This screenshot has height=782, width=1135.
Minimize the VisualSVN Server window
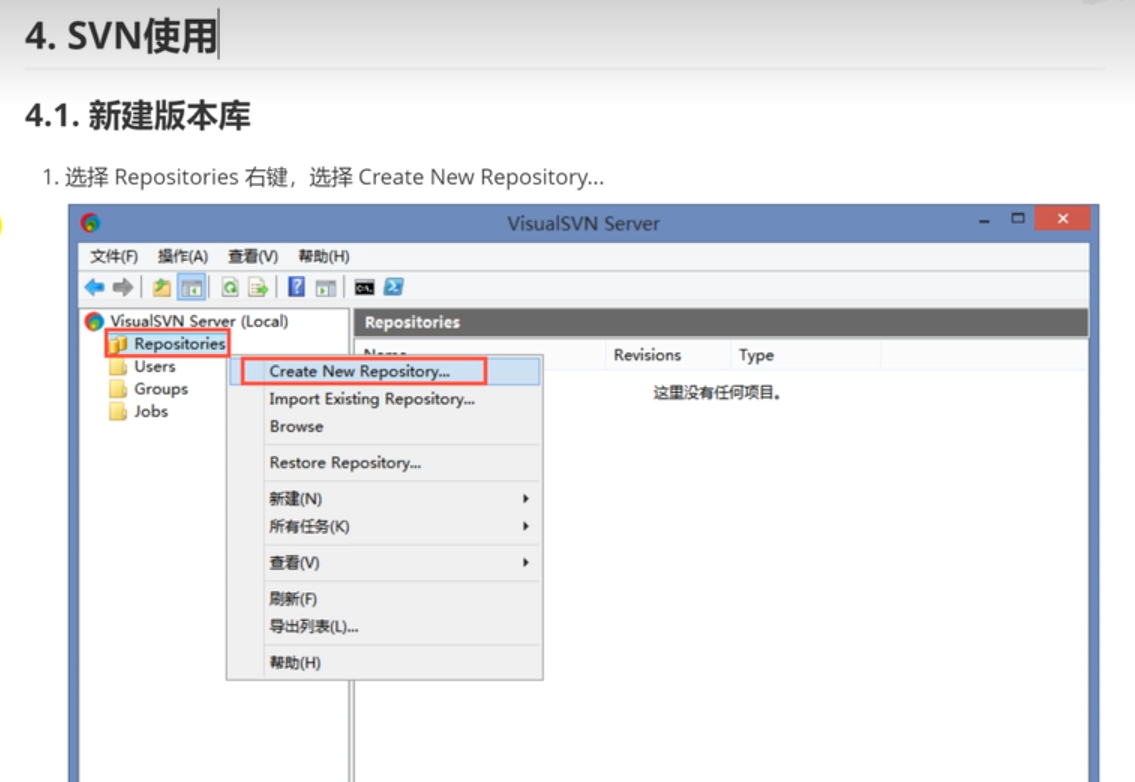984,220
